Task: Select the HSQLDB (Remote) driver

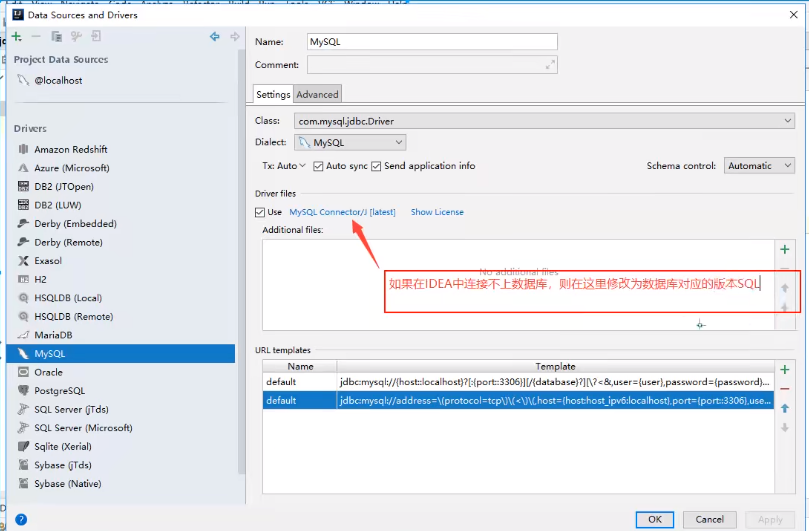Action: pyautogui.click(x=121, y=316)
